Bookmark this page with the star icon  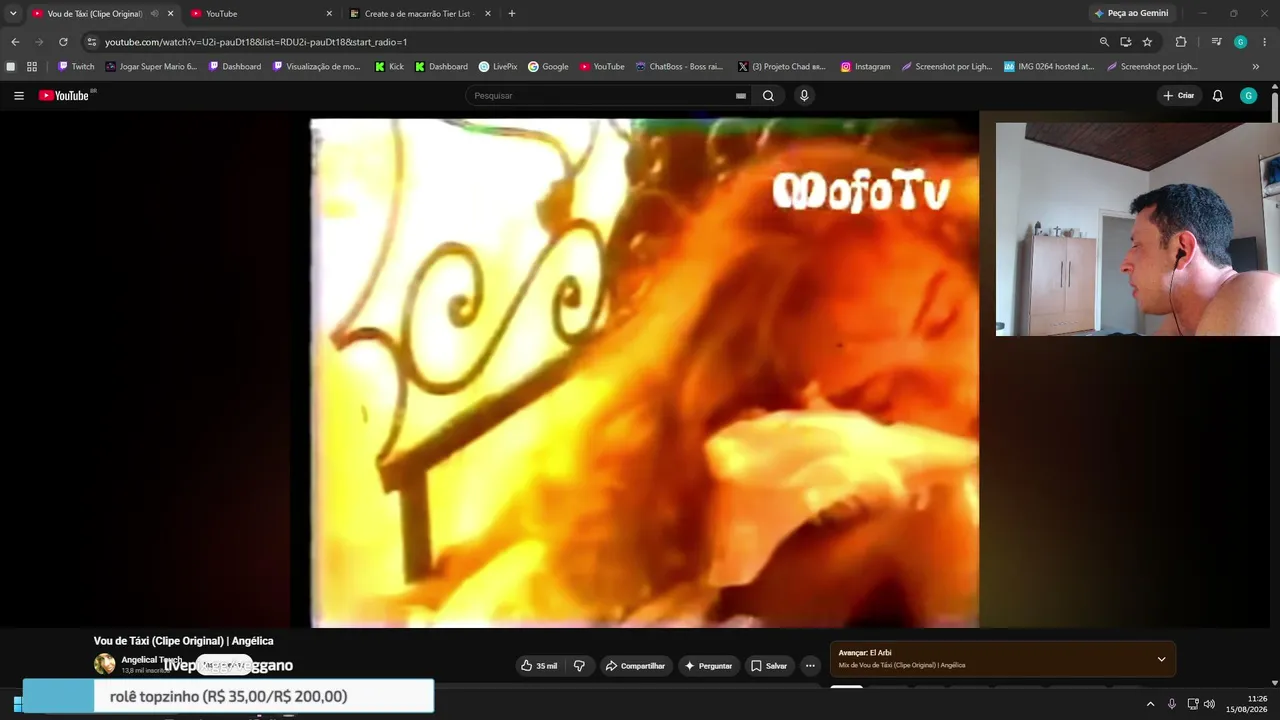coord(1147,42)
